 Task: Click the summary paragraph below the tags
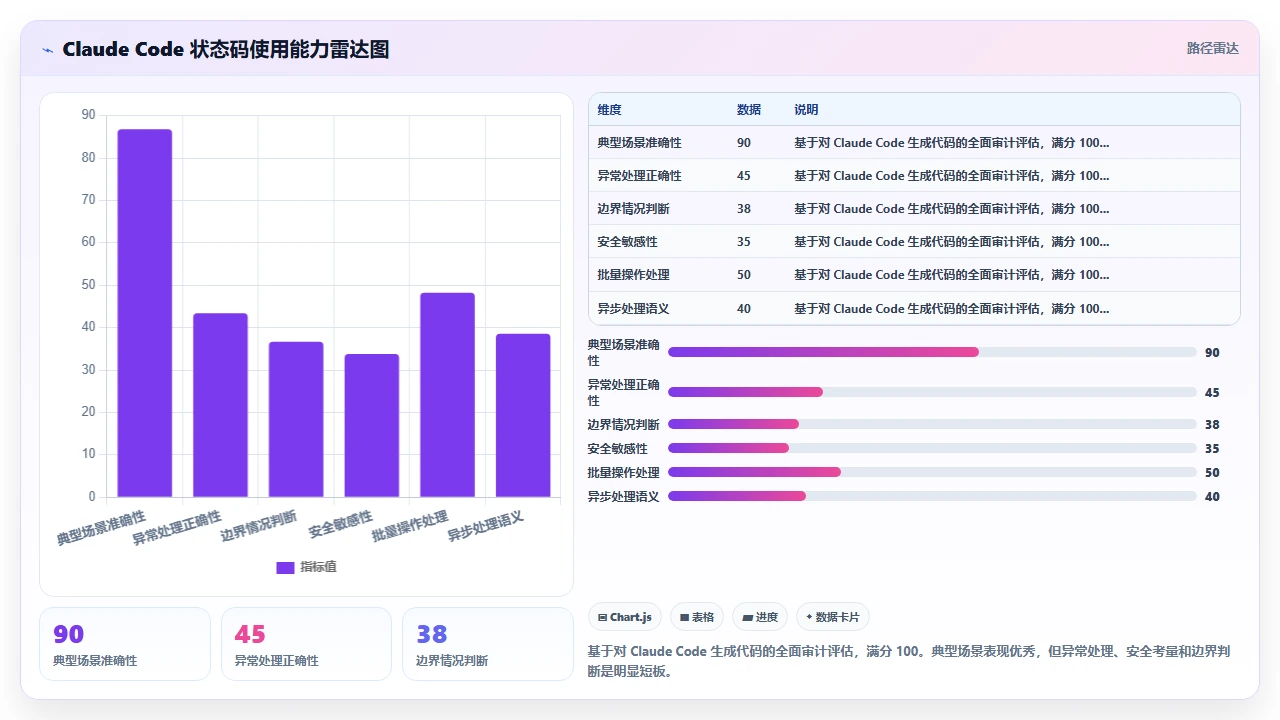tap(909, 661)
